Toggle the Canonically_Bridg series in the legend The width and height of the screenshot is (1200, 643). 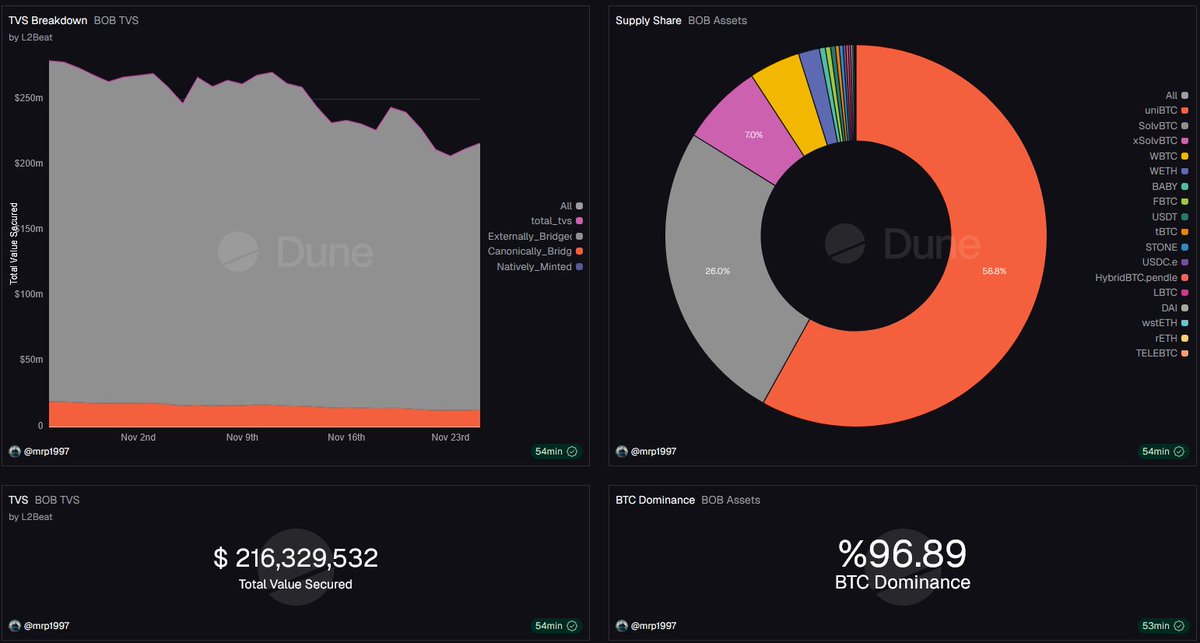click(535, 251)
